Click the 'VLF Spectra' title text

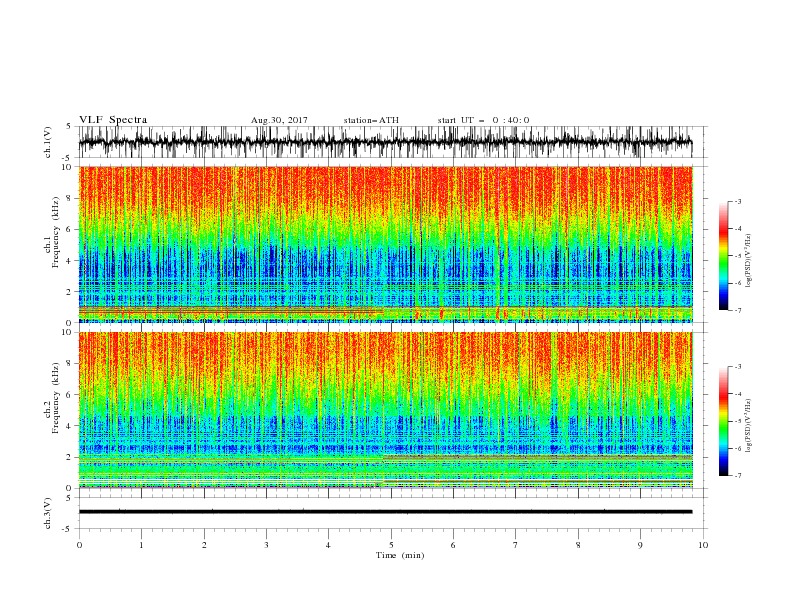click(113, 120)
